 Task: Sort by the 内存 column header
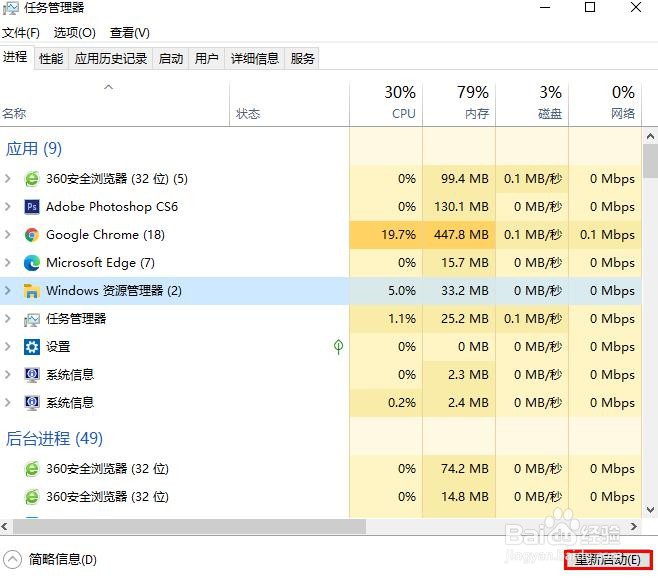coord(459,104)
